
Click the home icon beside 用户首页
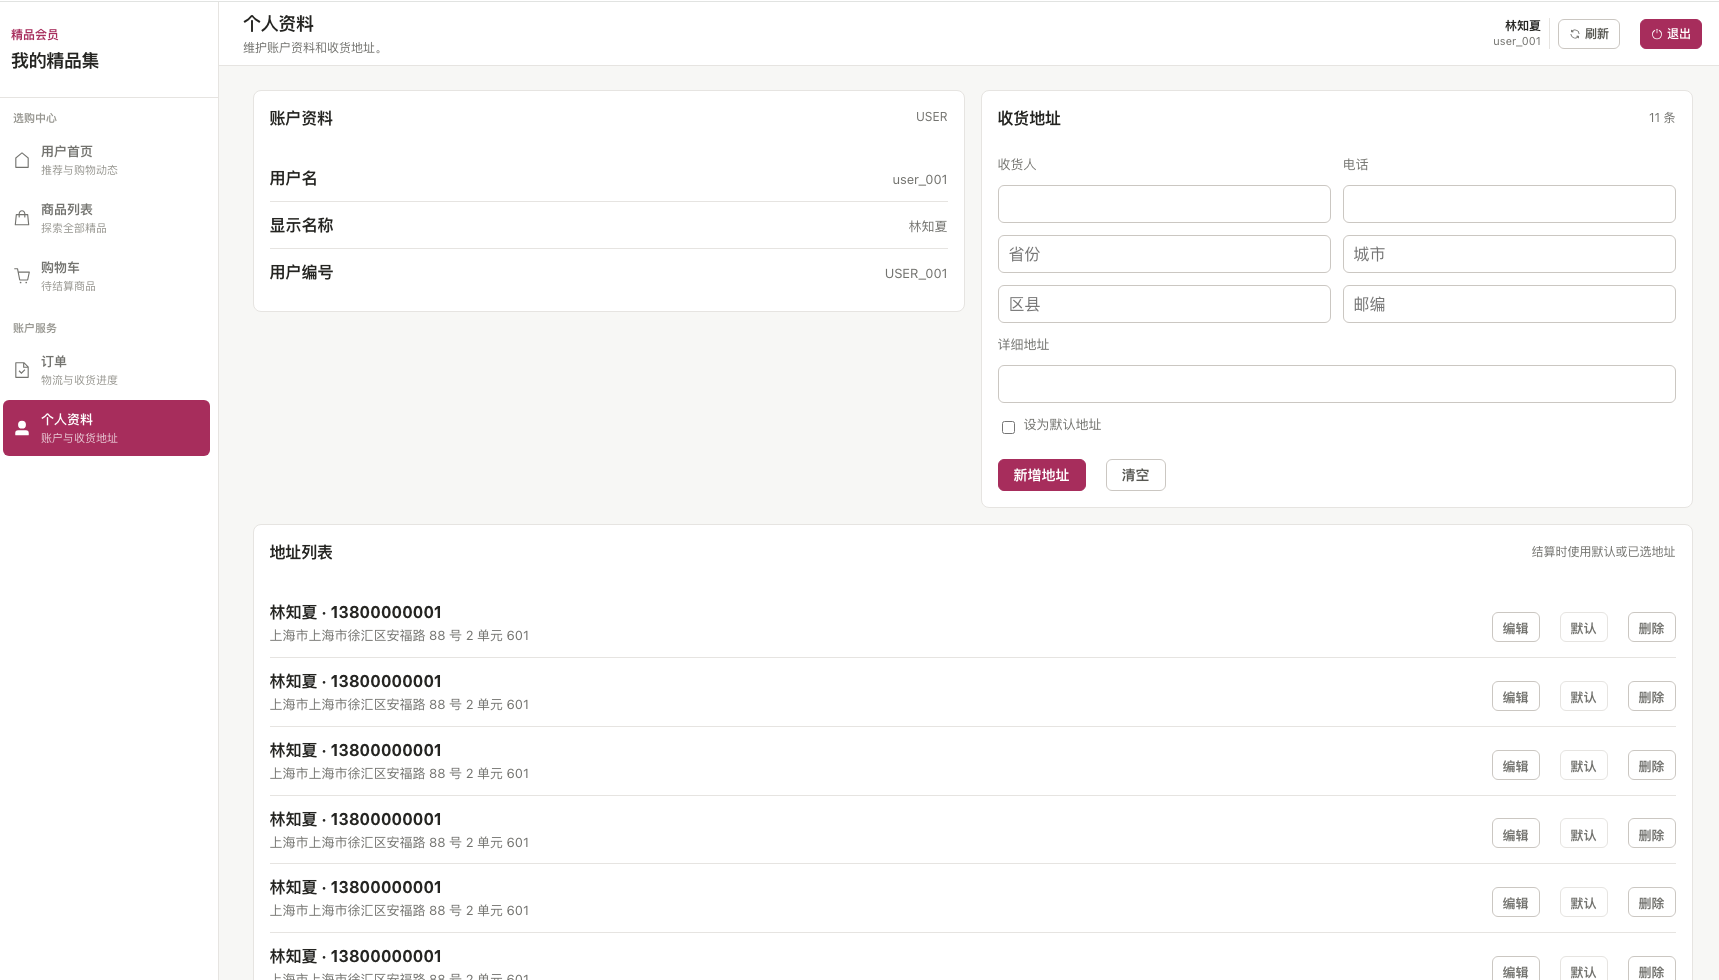click(22, 160)
